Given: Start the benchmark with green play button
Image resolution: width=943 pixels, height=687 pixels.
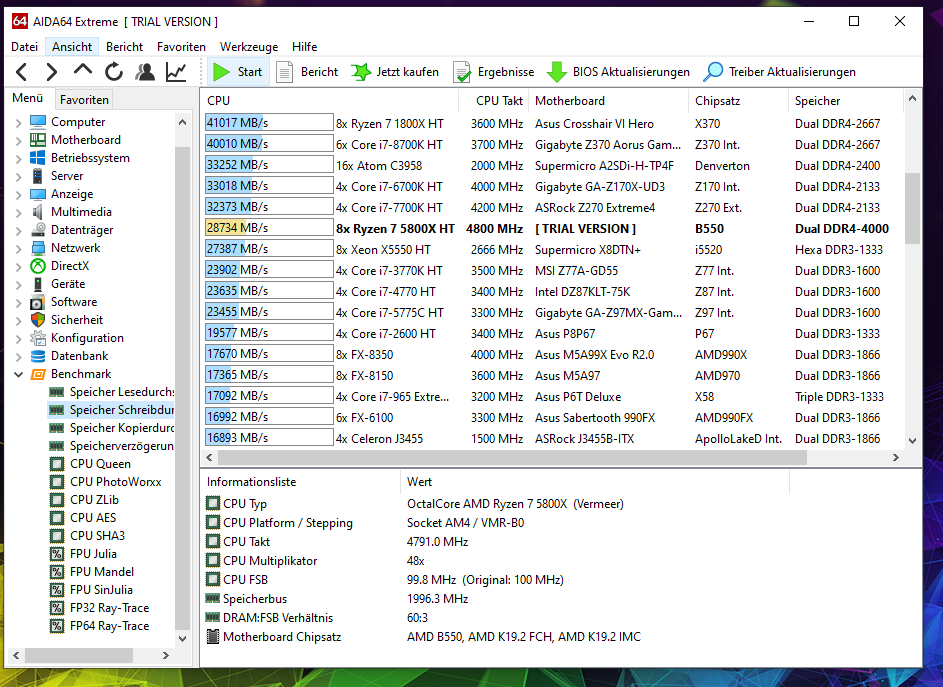Looking at the screenshot, I should [238, 72].
